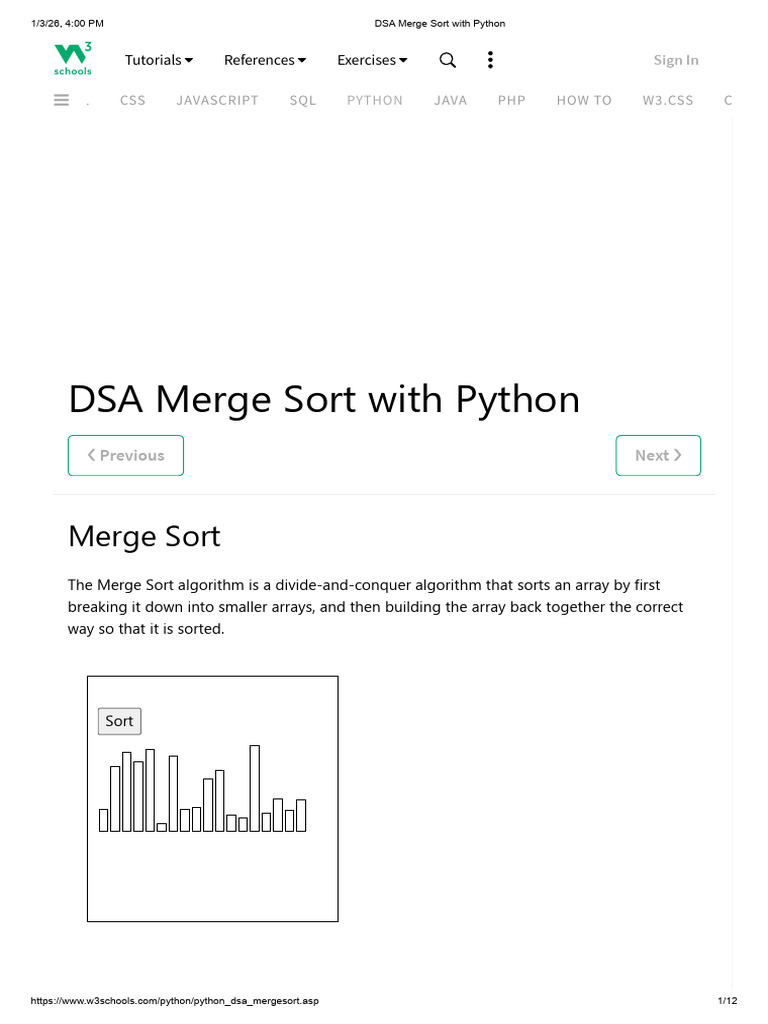Select the JAVA topic tab
Viewport: 768px width, 1024px height.
(451, 101)
